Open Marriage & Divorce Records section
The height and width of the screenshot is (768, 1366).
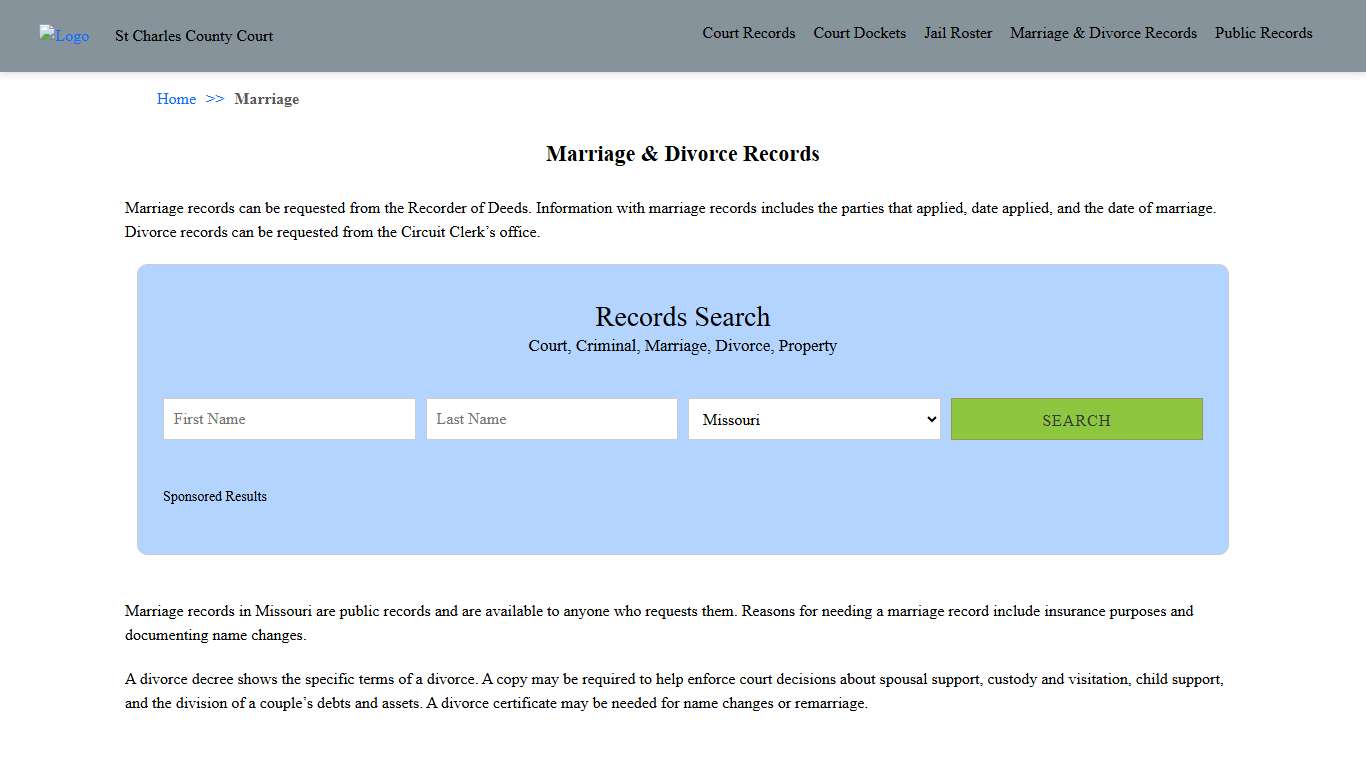pyautogui.click(x=1103, y=33)
